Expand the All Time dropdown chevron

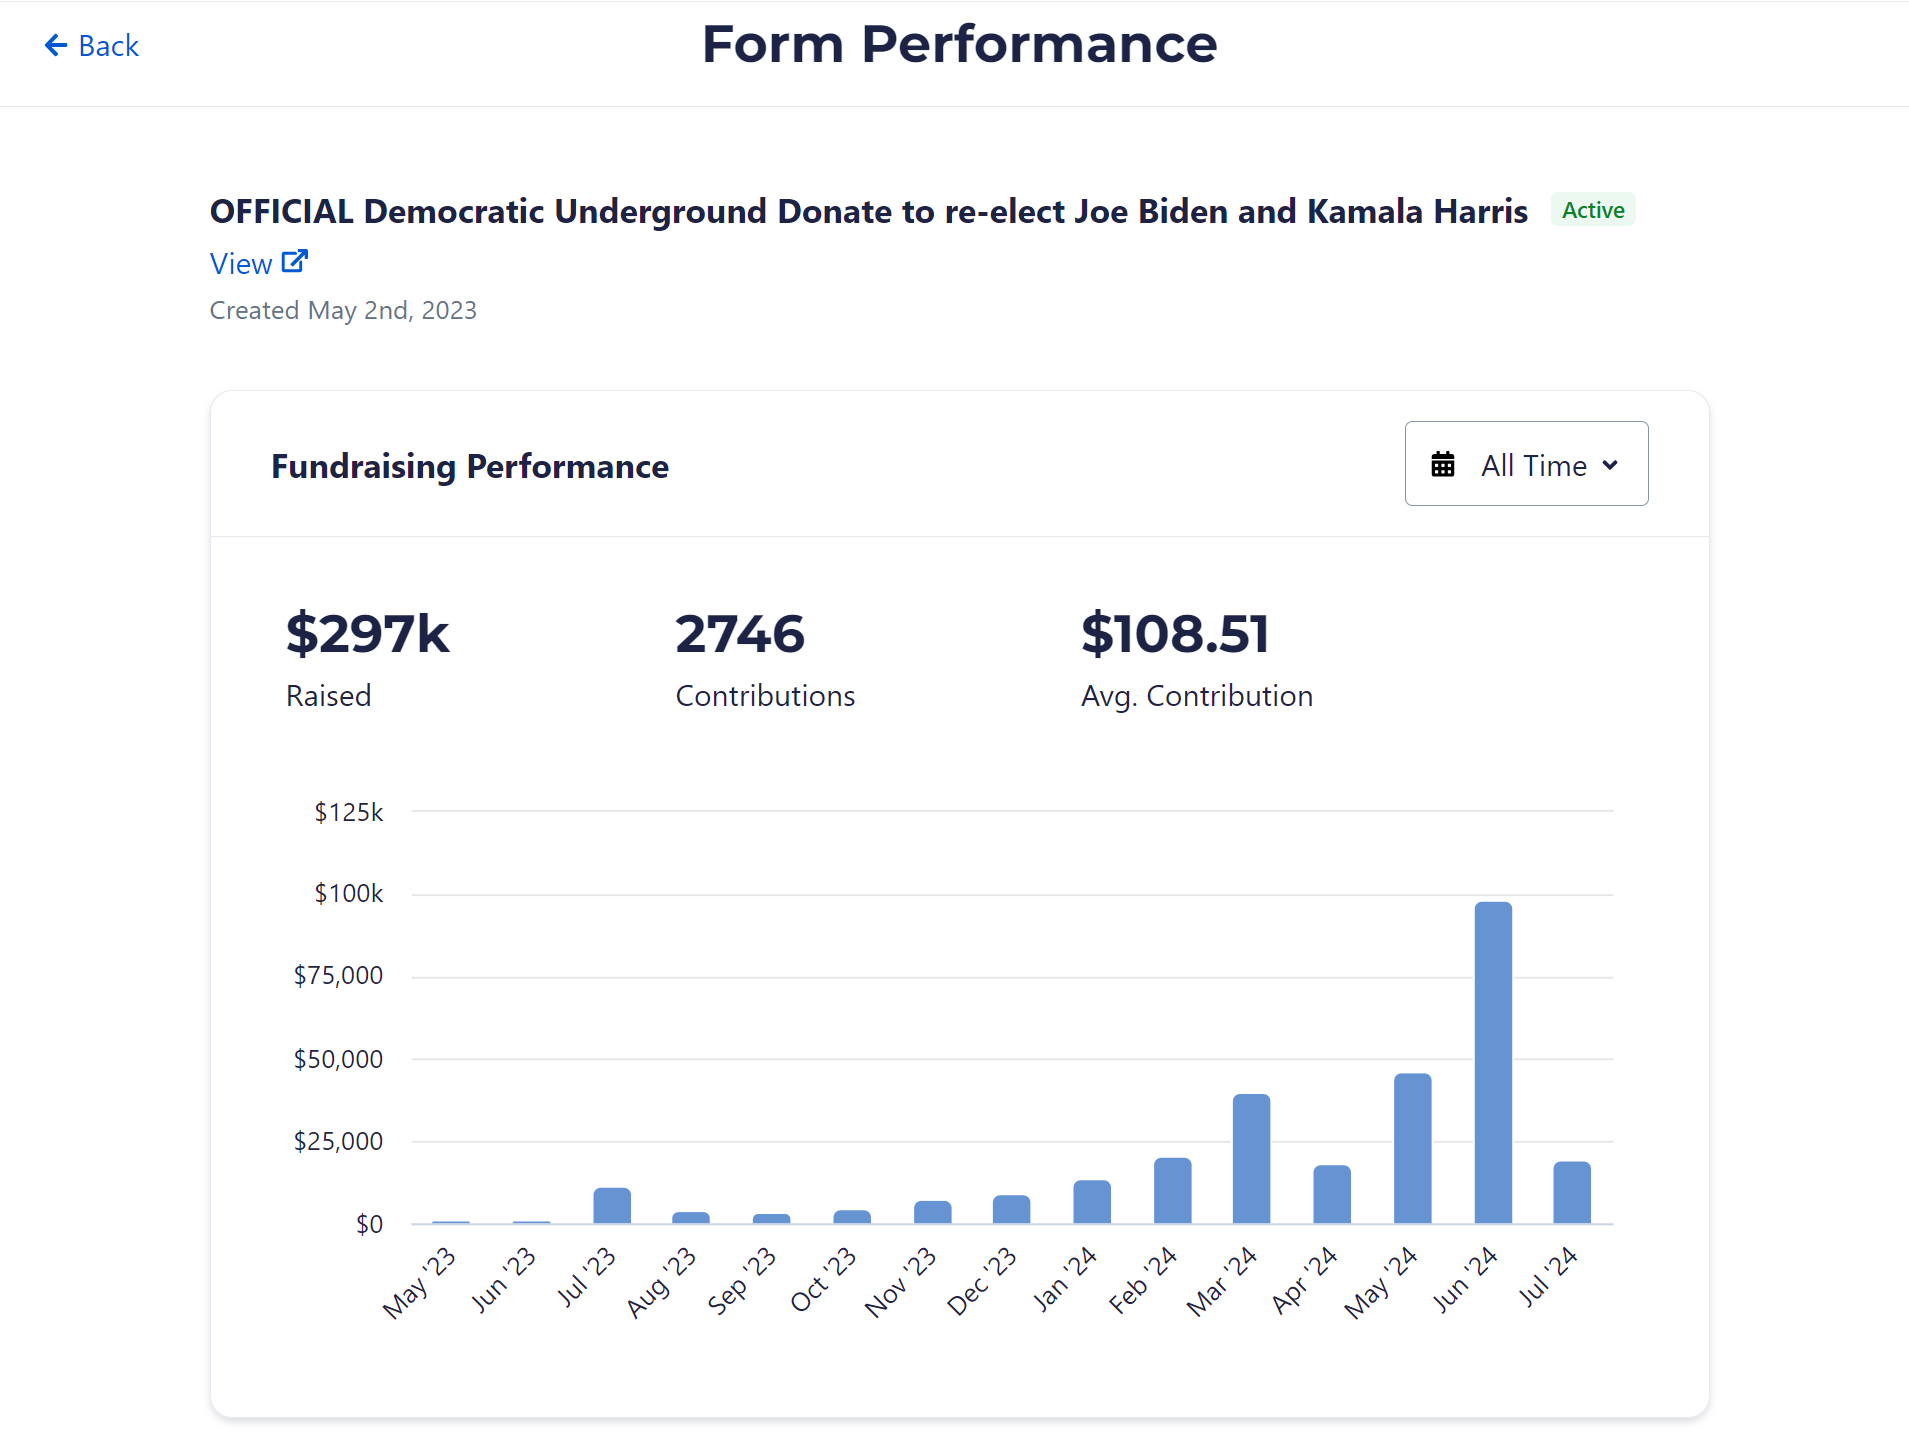1610,465
